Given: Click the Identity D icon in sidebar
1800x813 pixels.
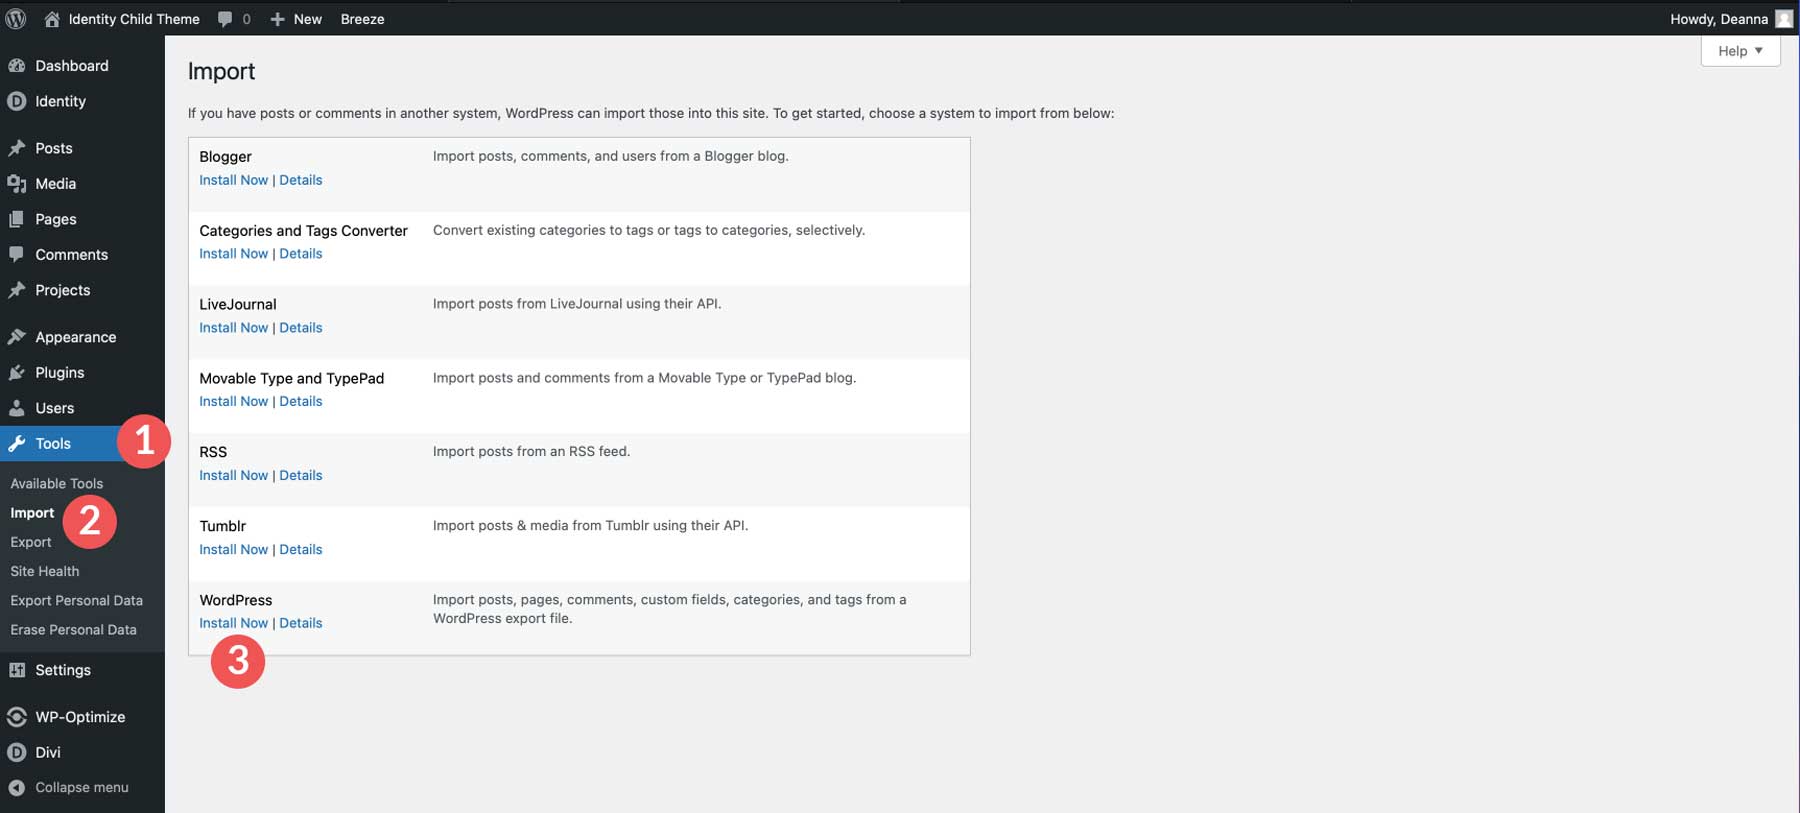Looking at the screenshot, I should (16, 101).
